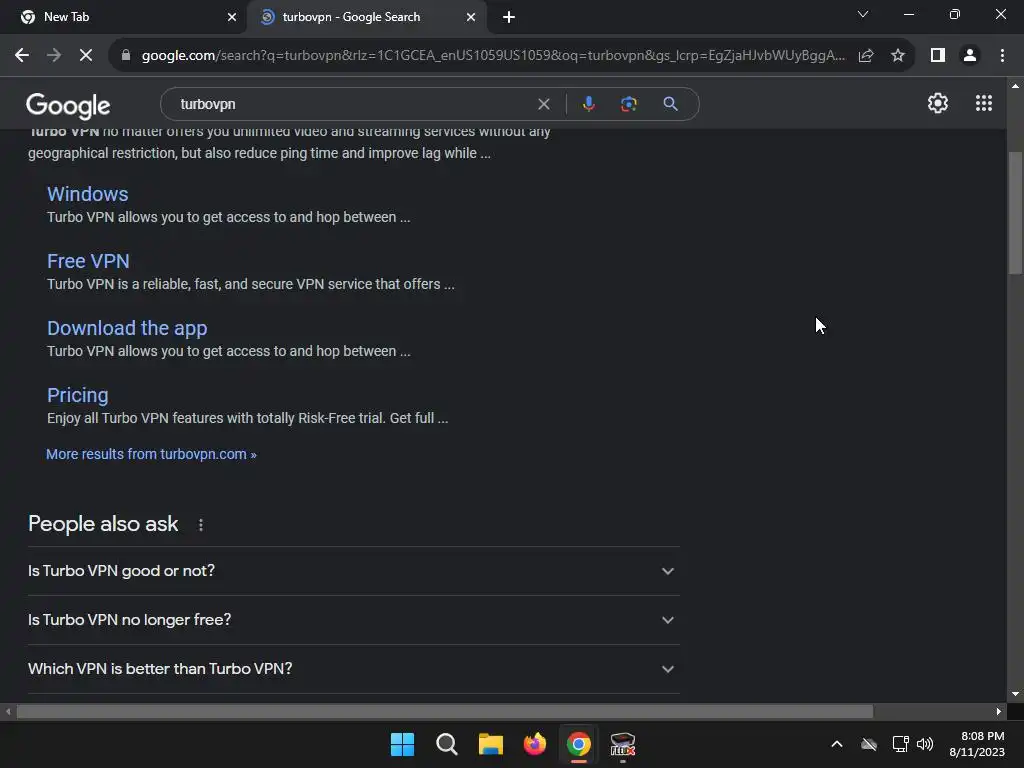
Task: Start voice search with microphone
Action: point(589,104)
